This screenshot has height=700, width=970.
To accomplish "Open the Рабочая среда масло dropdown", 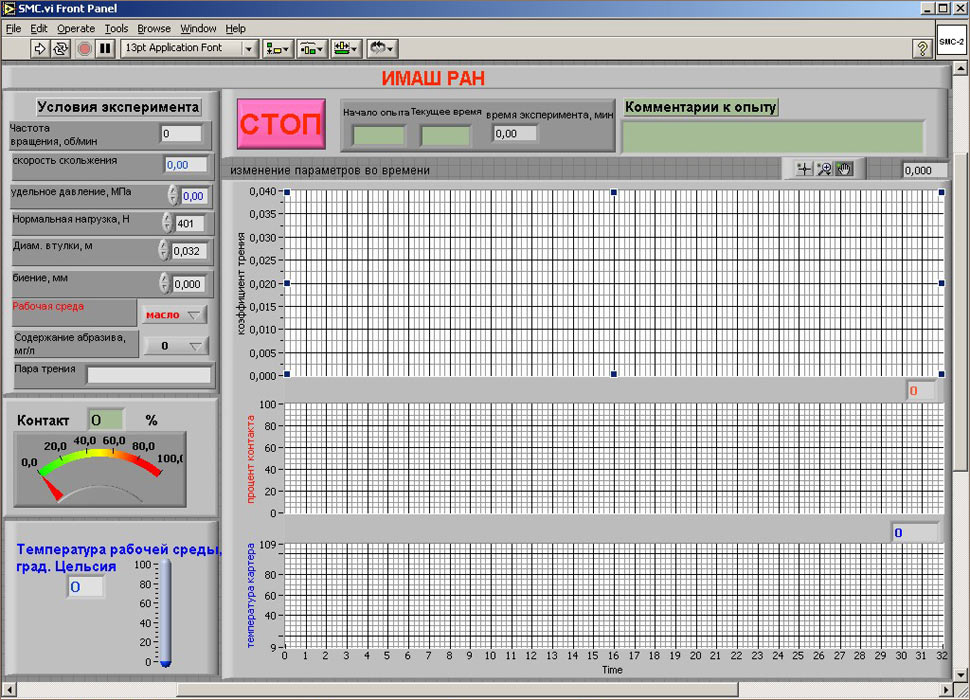I will (174, 315).
